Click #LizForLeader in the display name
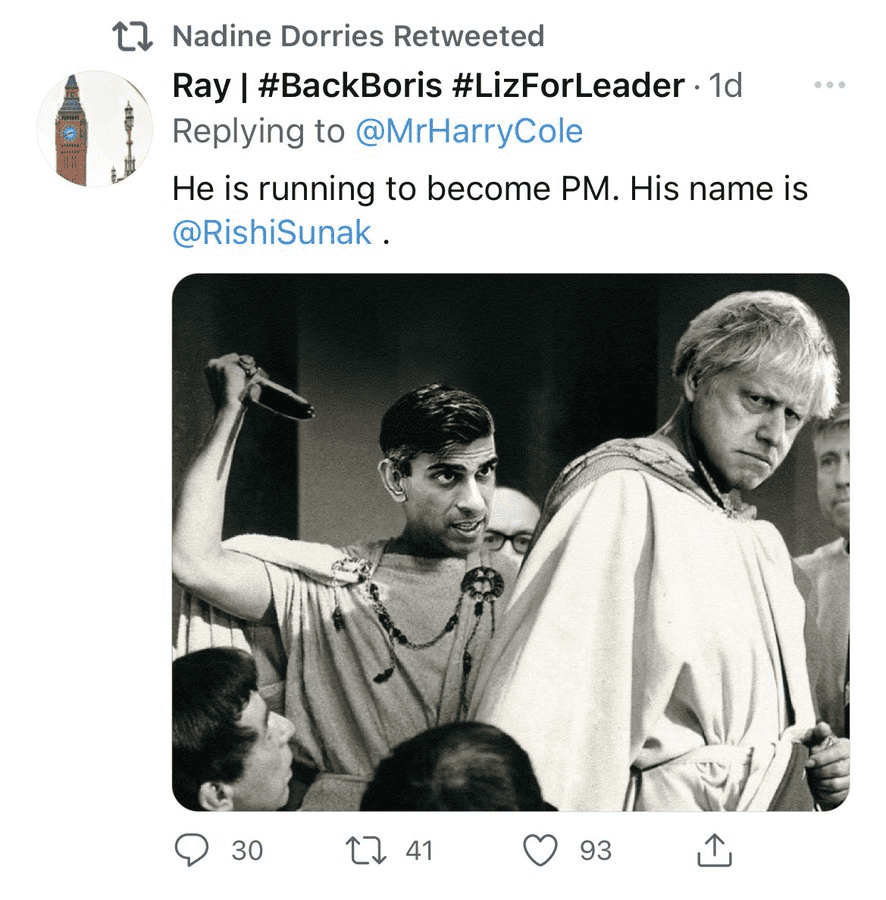 pyautogui.click(x=568, y=86)
